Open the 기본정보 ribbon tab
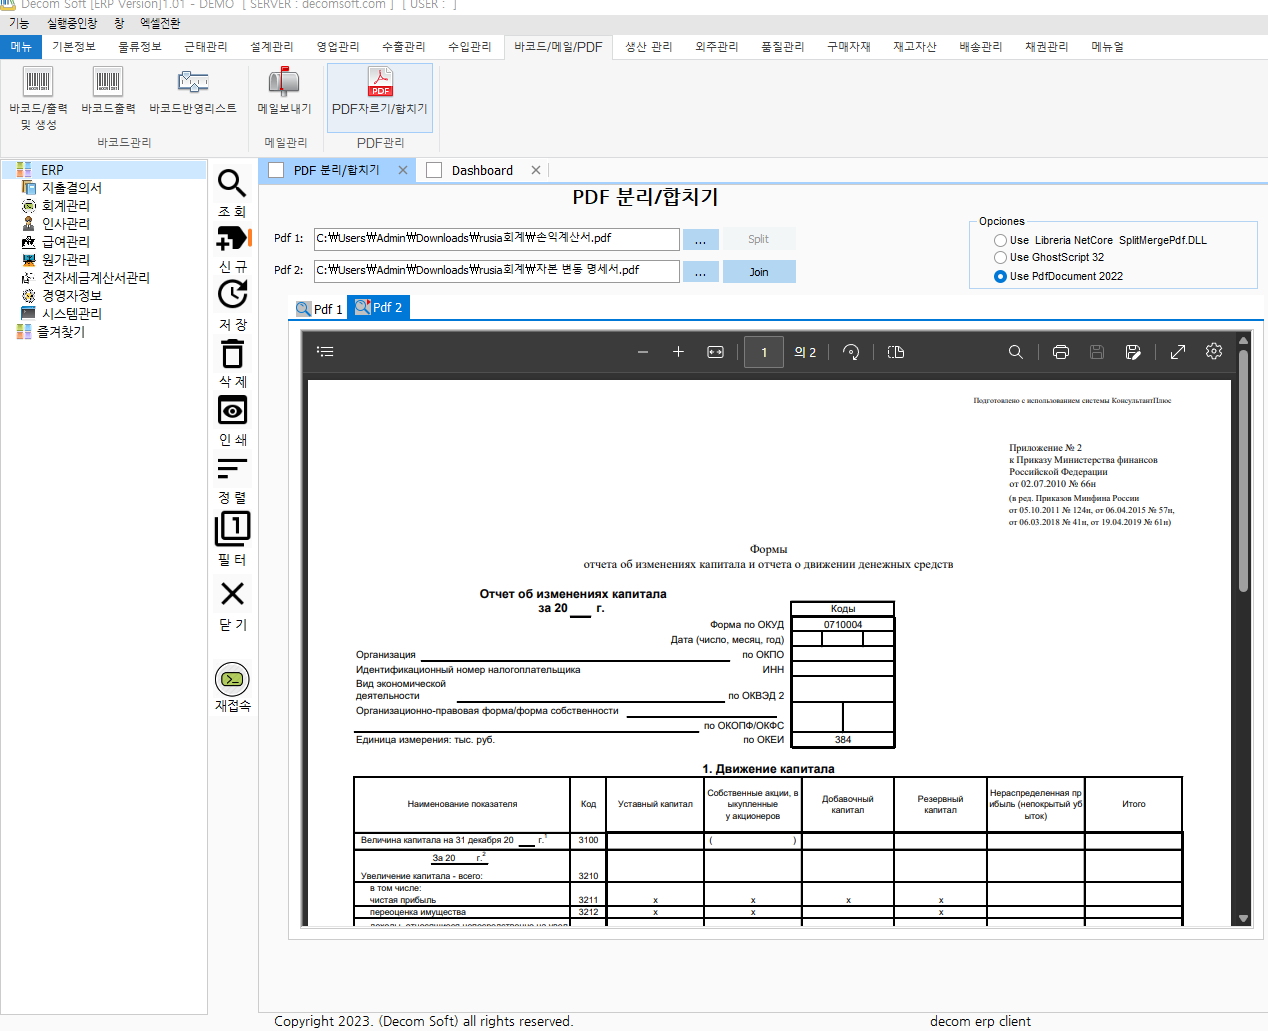This screenshot has height=1031, width=1268. point(74,47)
